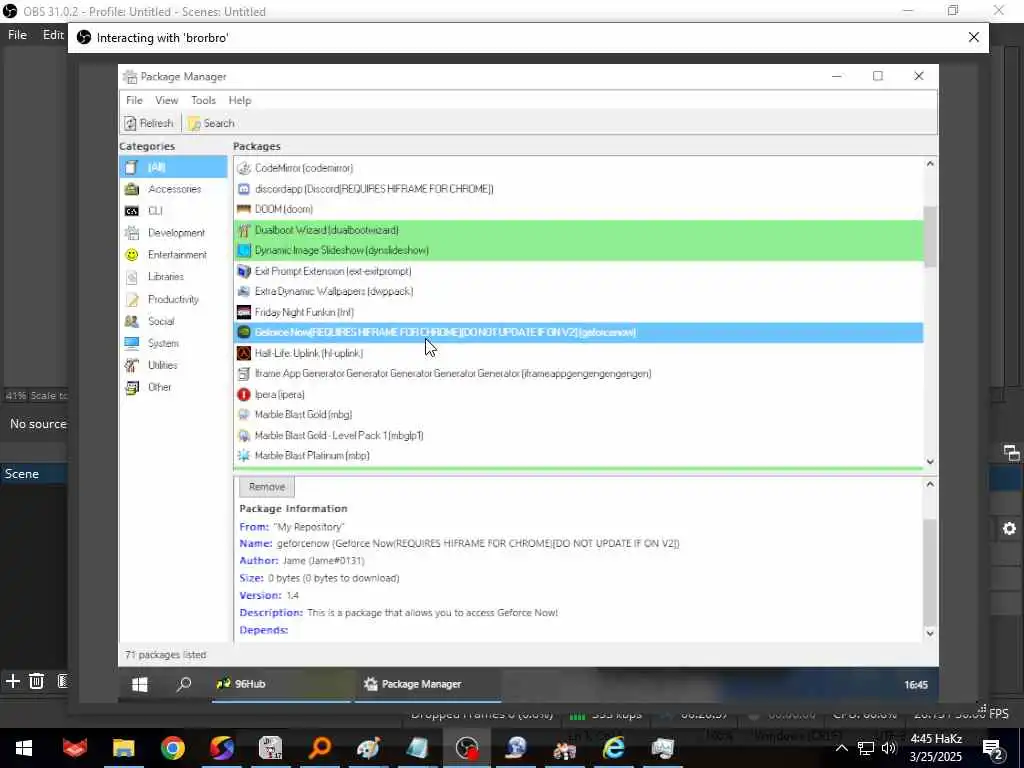Click the inner Windows Start button
Viewport: 1024px width, 768px height.
(x=140, y=684)
